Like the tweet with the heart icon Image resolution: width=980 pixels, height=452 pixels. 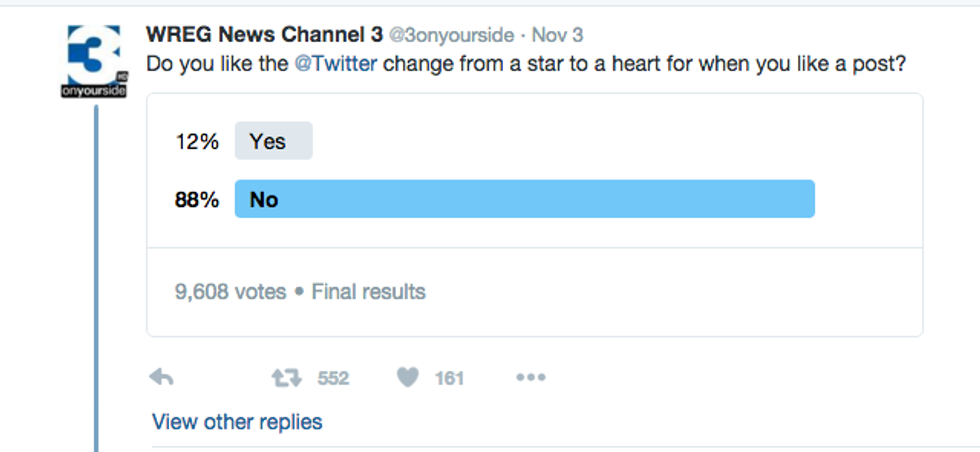point(407,378)
